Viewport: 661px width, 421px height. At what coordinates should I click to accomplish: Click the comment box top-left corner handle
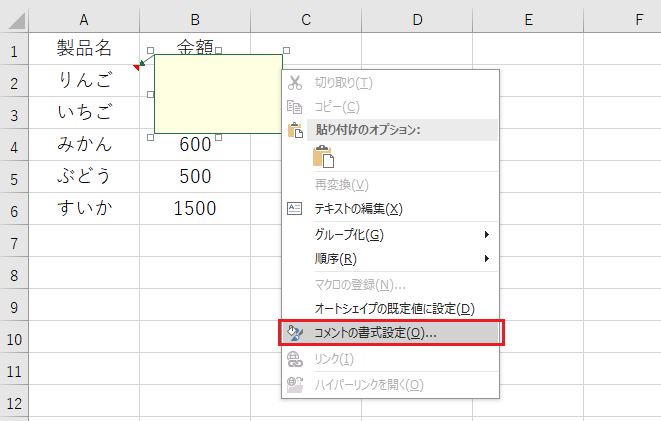pos(150,51)
